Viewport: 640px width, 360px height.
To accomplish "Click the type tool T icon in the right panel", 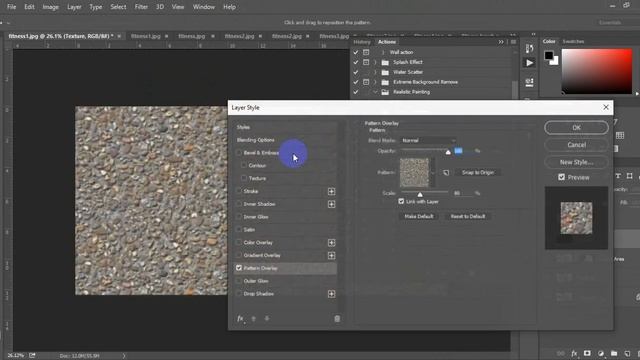I will [x=618, y=176].
